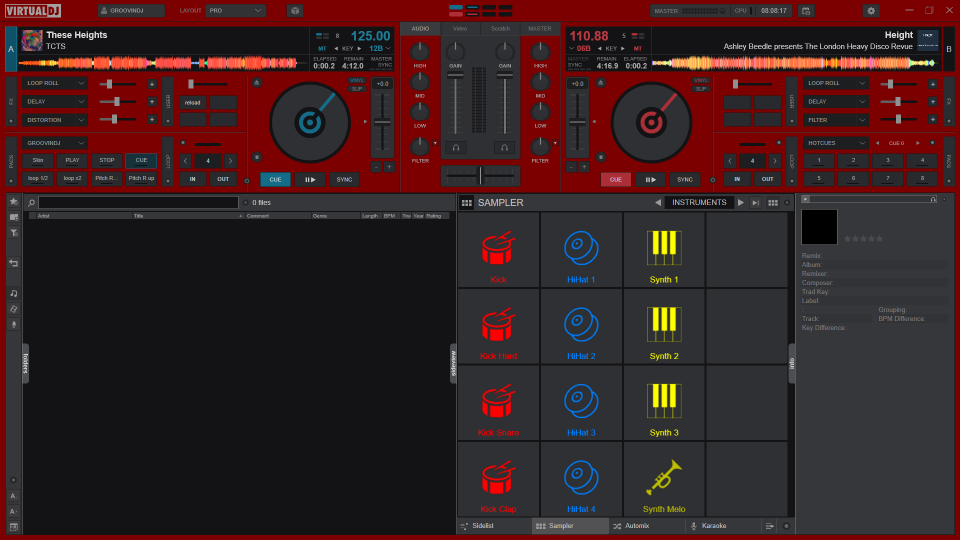
Task: Open favorites star in browser sidebar
Action: 13,201
